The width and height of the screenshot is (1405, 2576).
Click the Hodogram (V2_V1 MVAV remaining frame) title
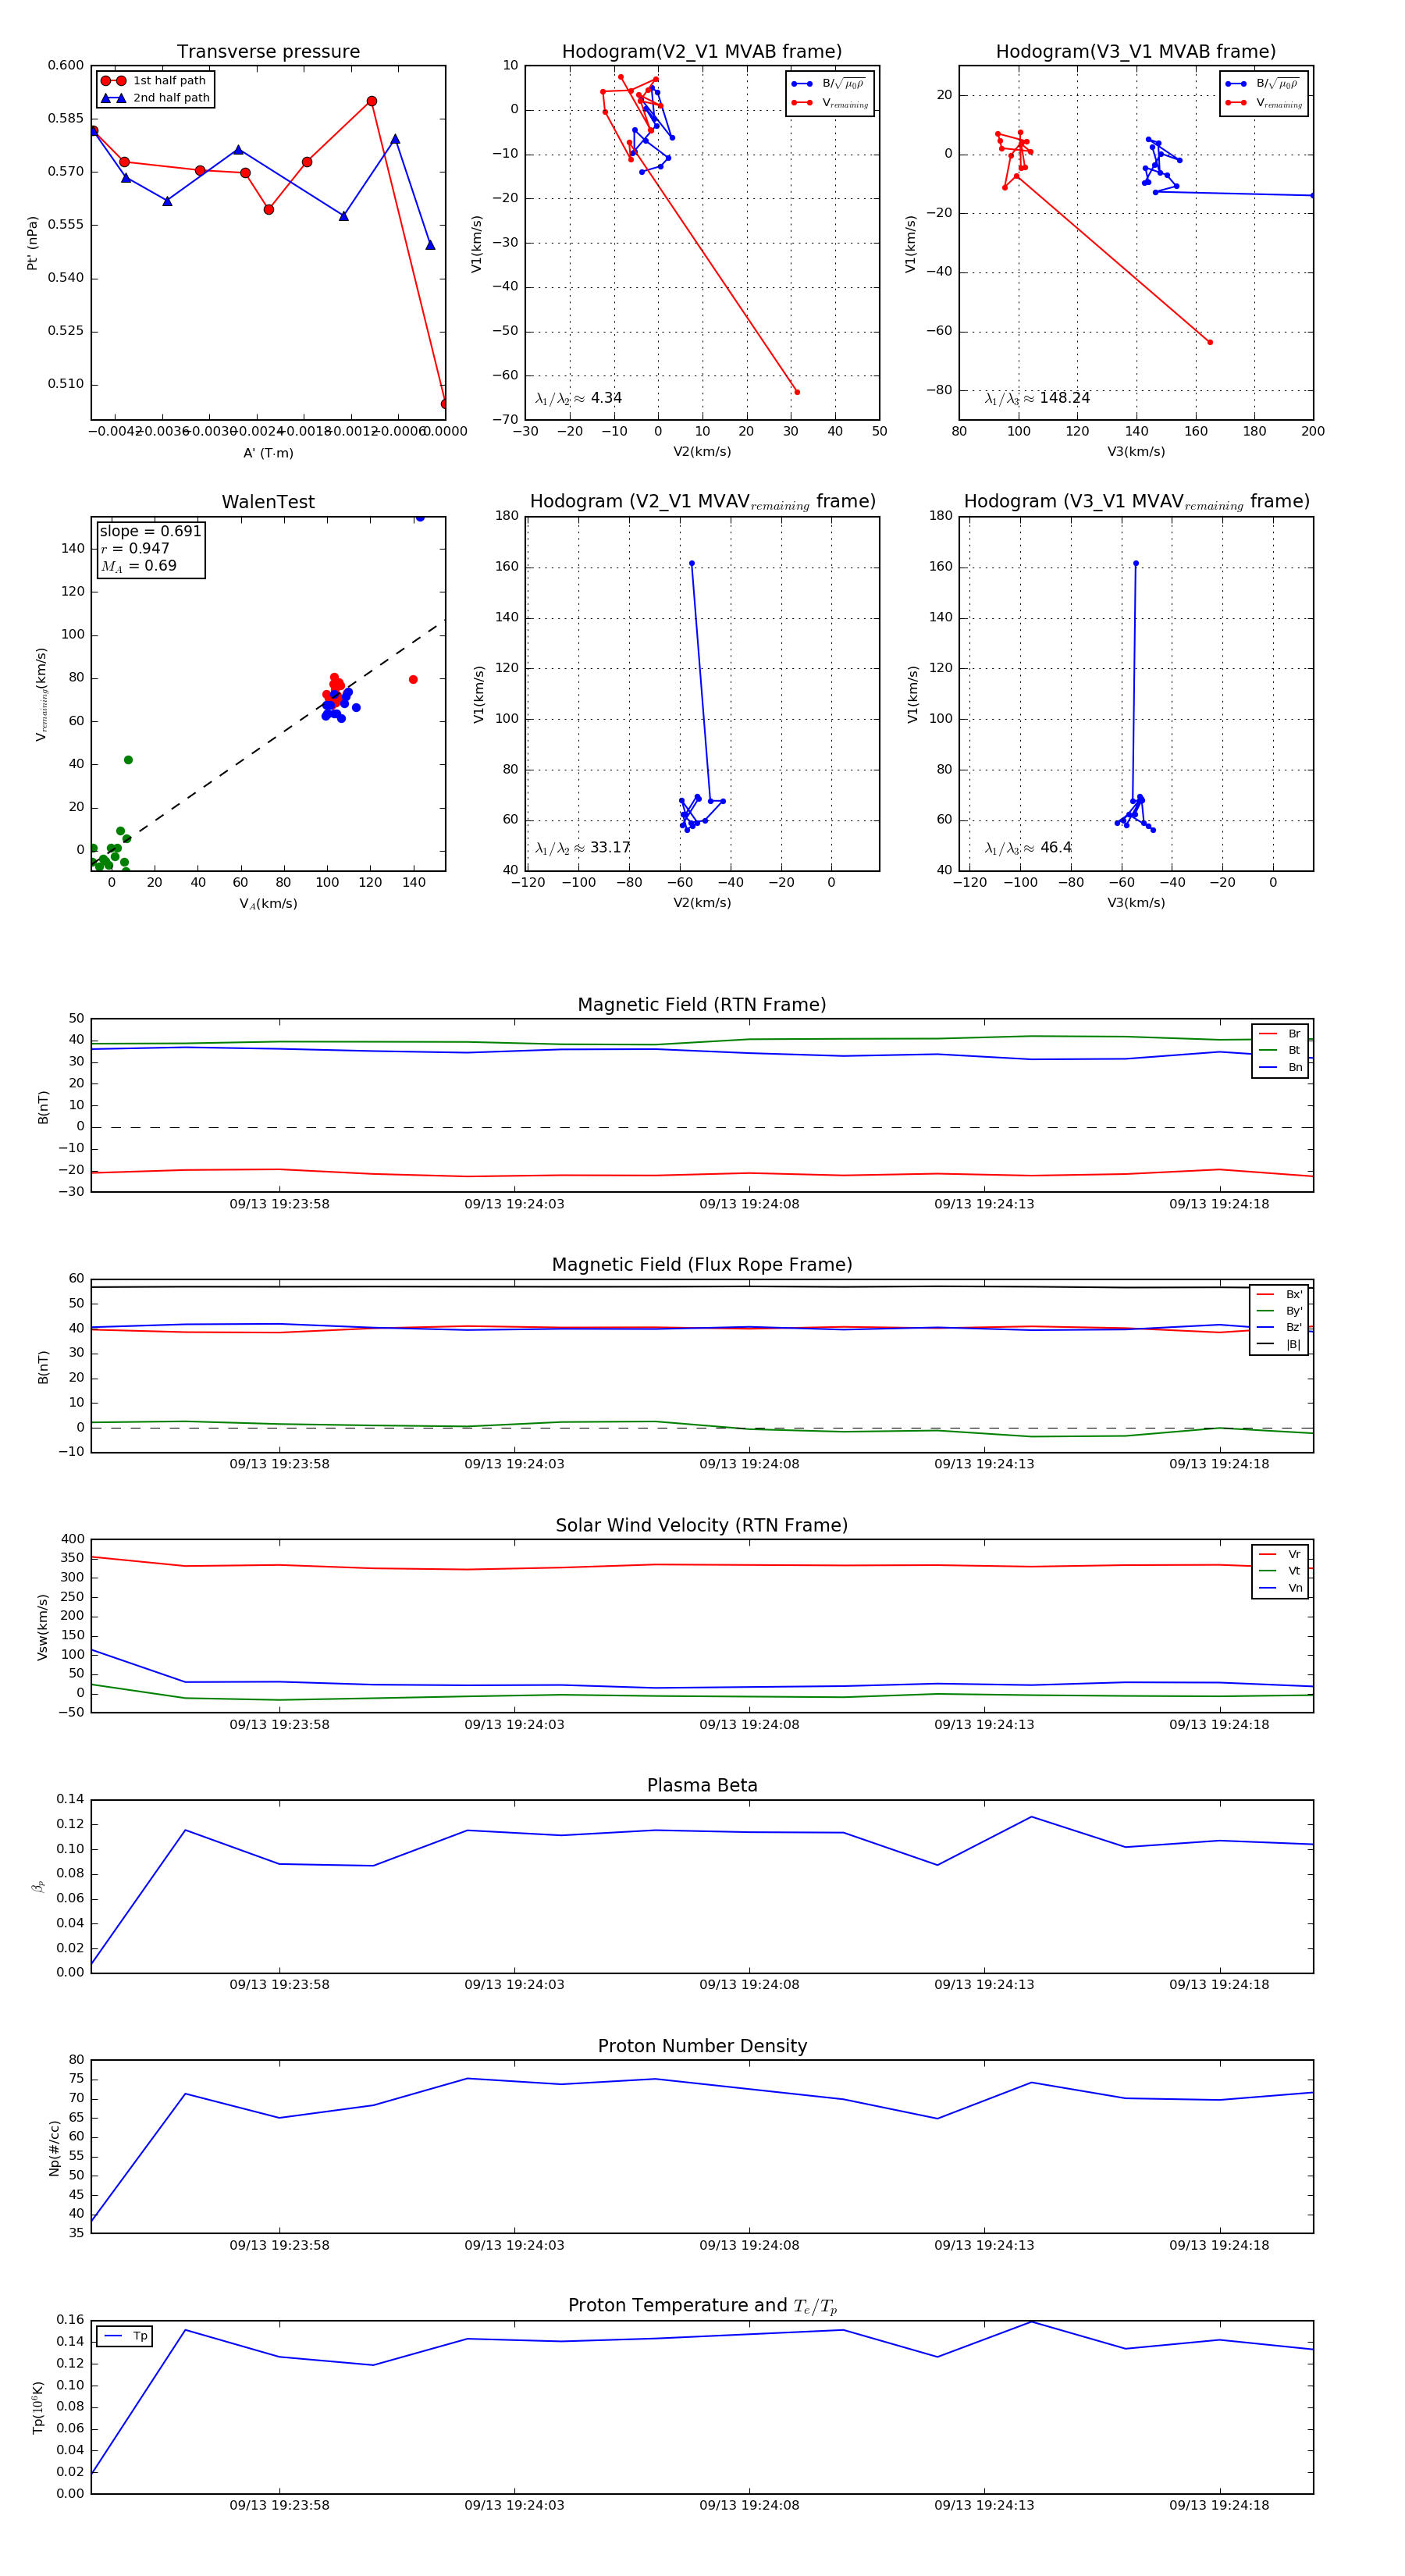pyautogui.click(x=702, y=502)
